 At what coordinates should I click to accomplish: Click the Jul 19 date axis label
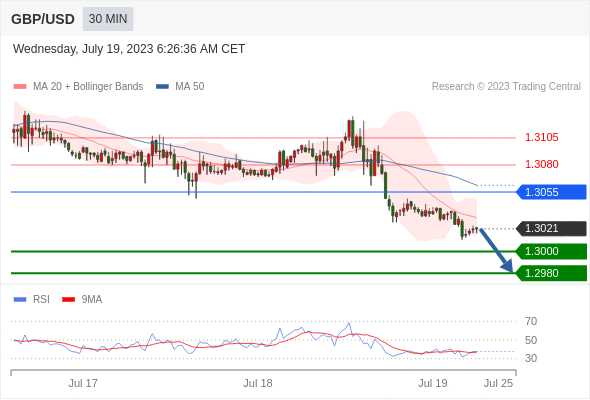click(x=433, y=383)
